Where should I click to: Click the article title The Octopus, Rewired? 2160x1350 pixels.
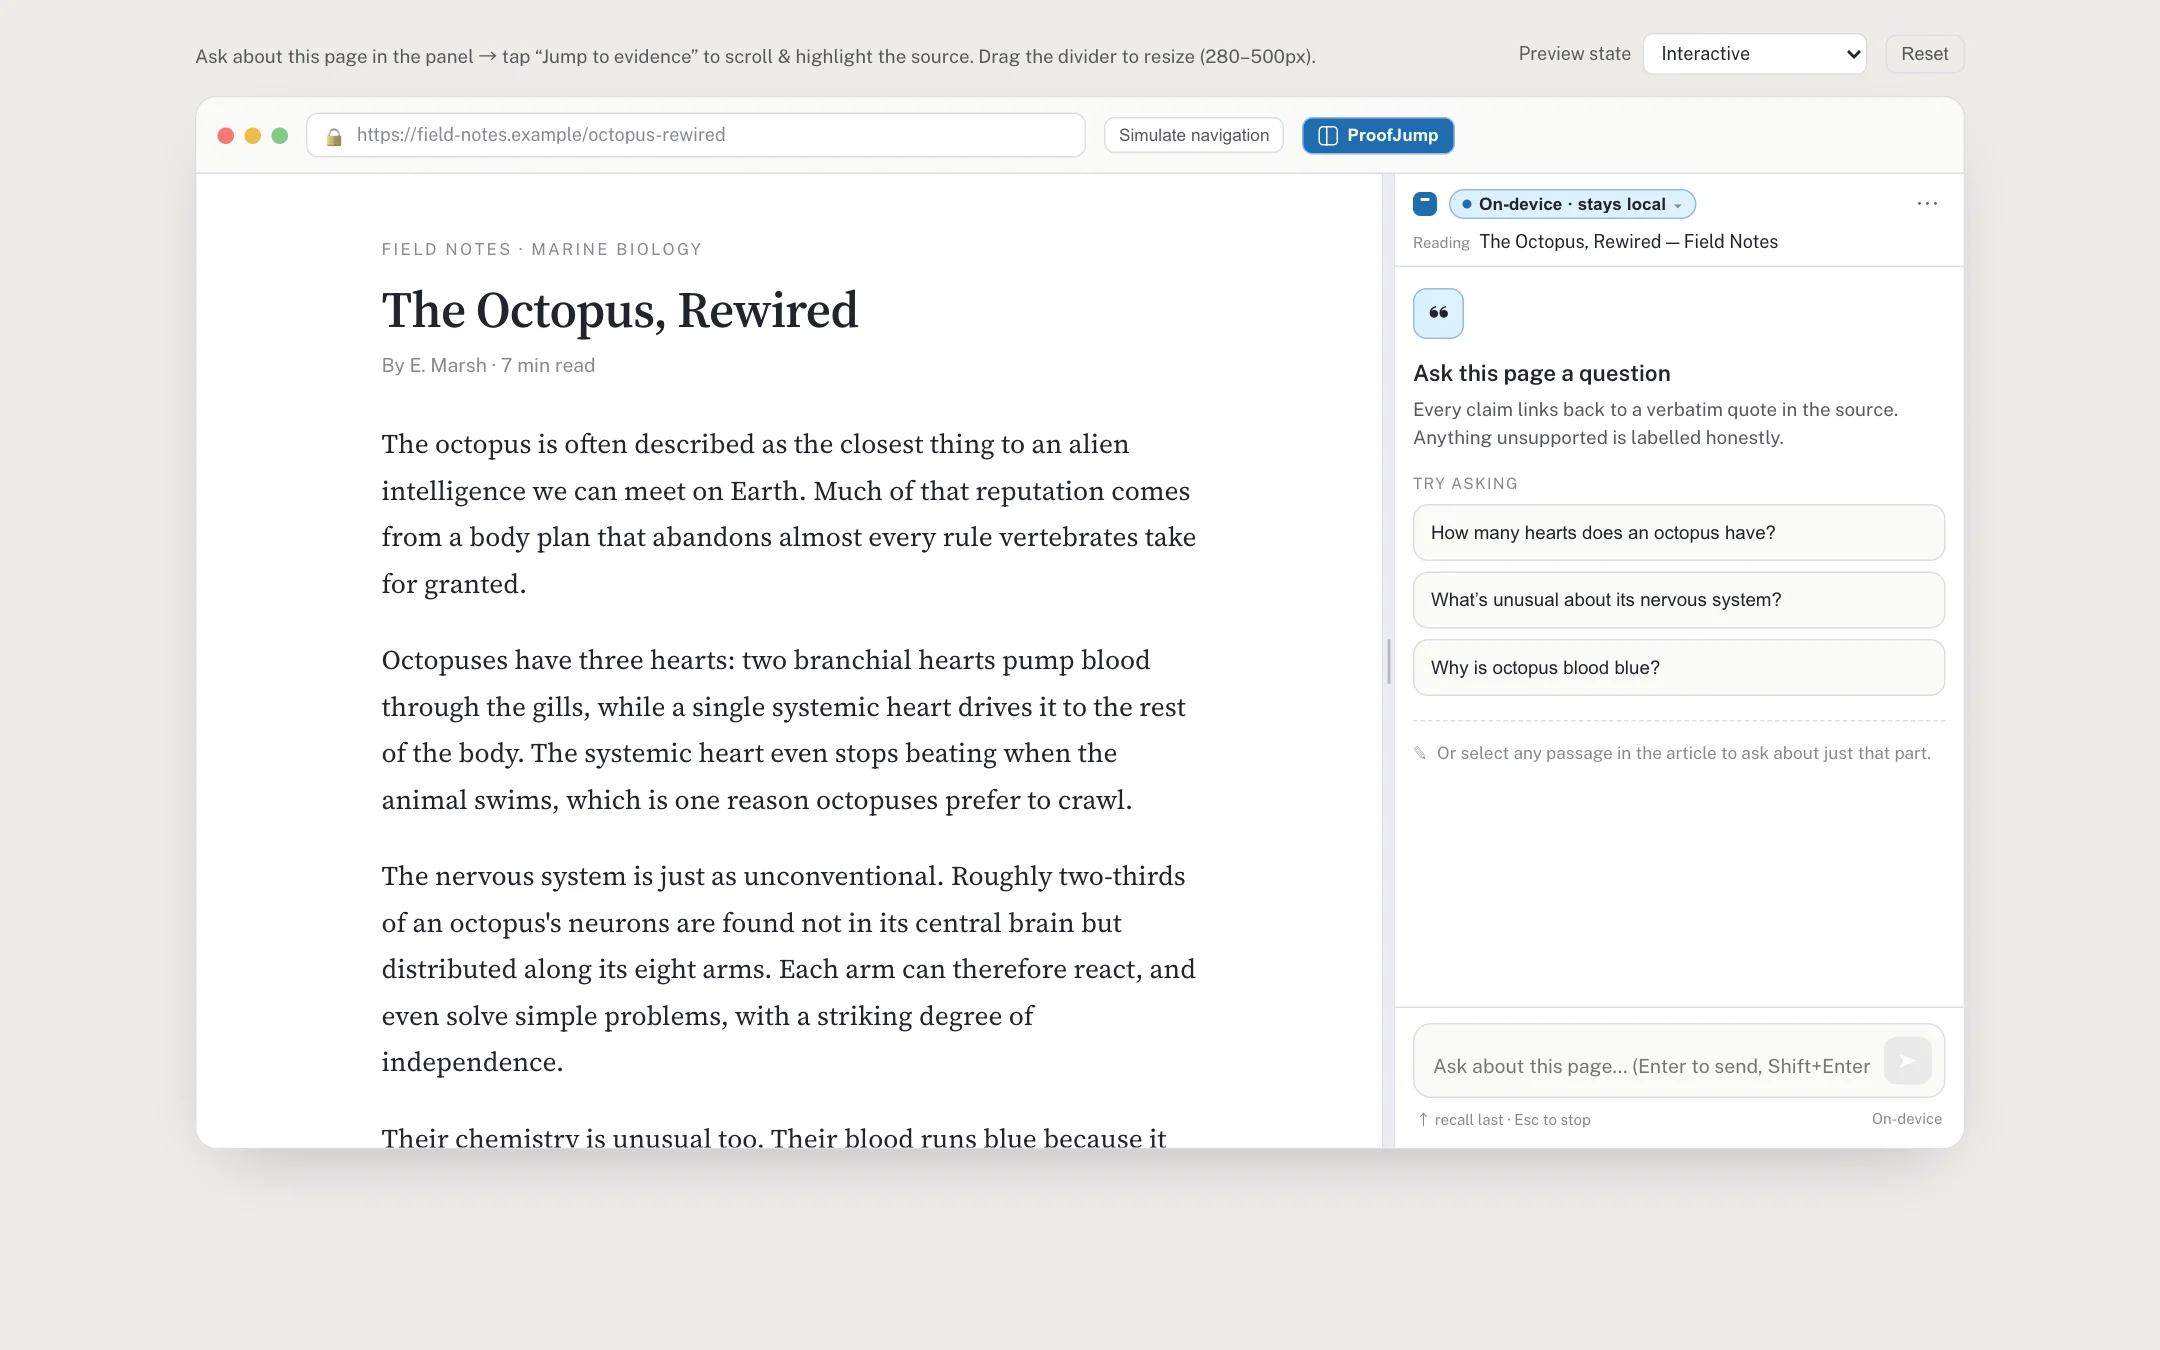point(620,310)
